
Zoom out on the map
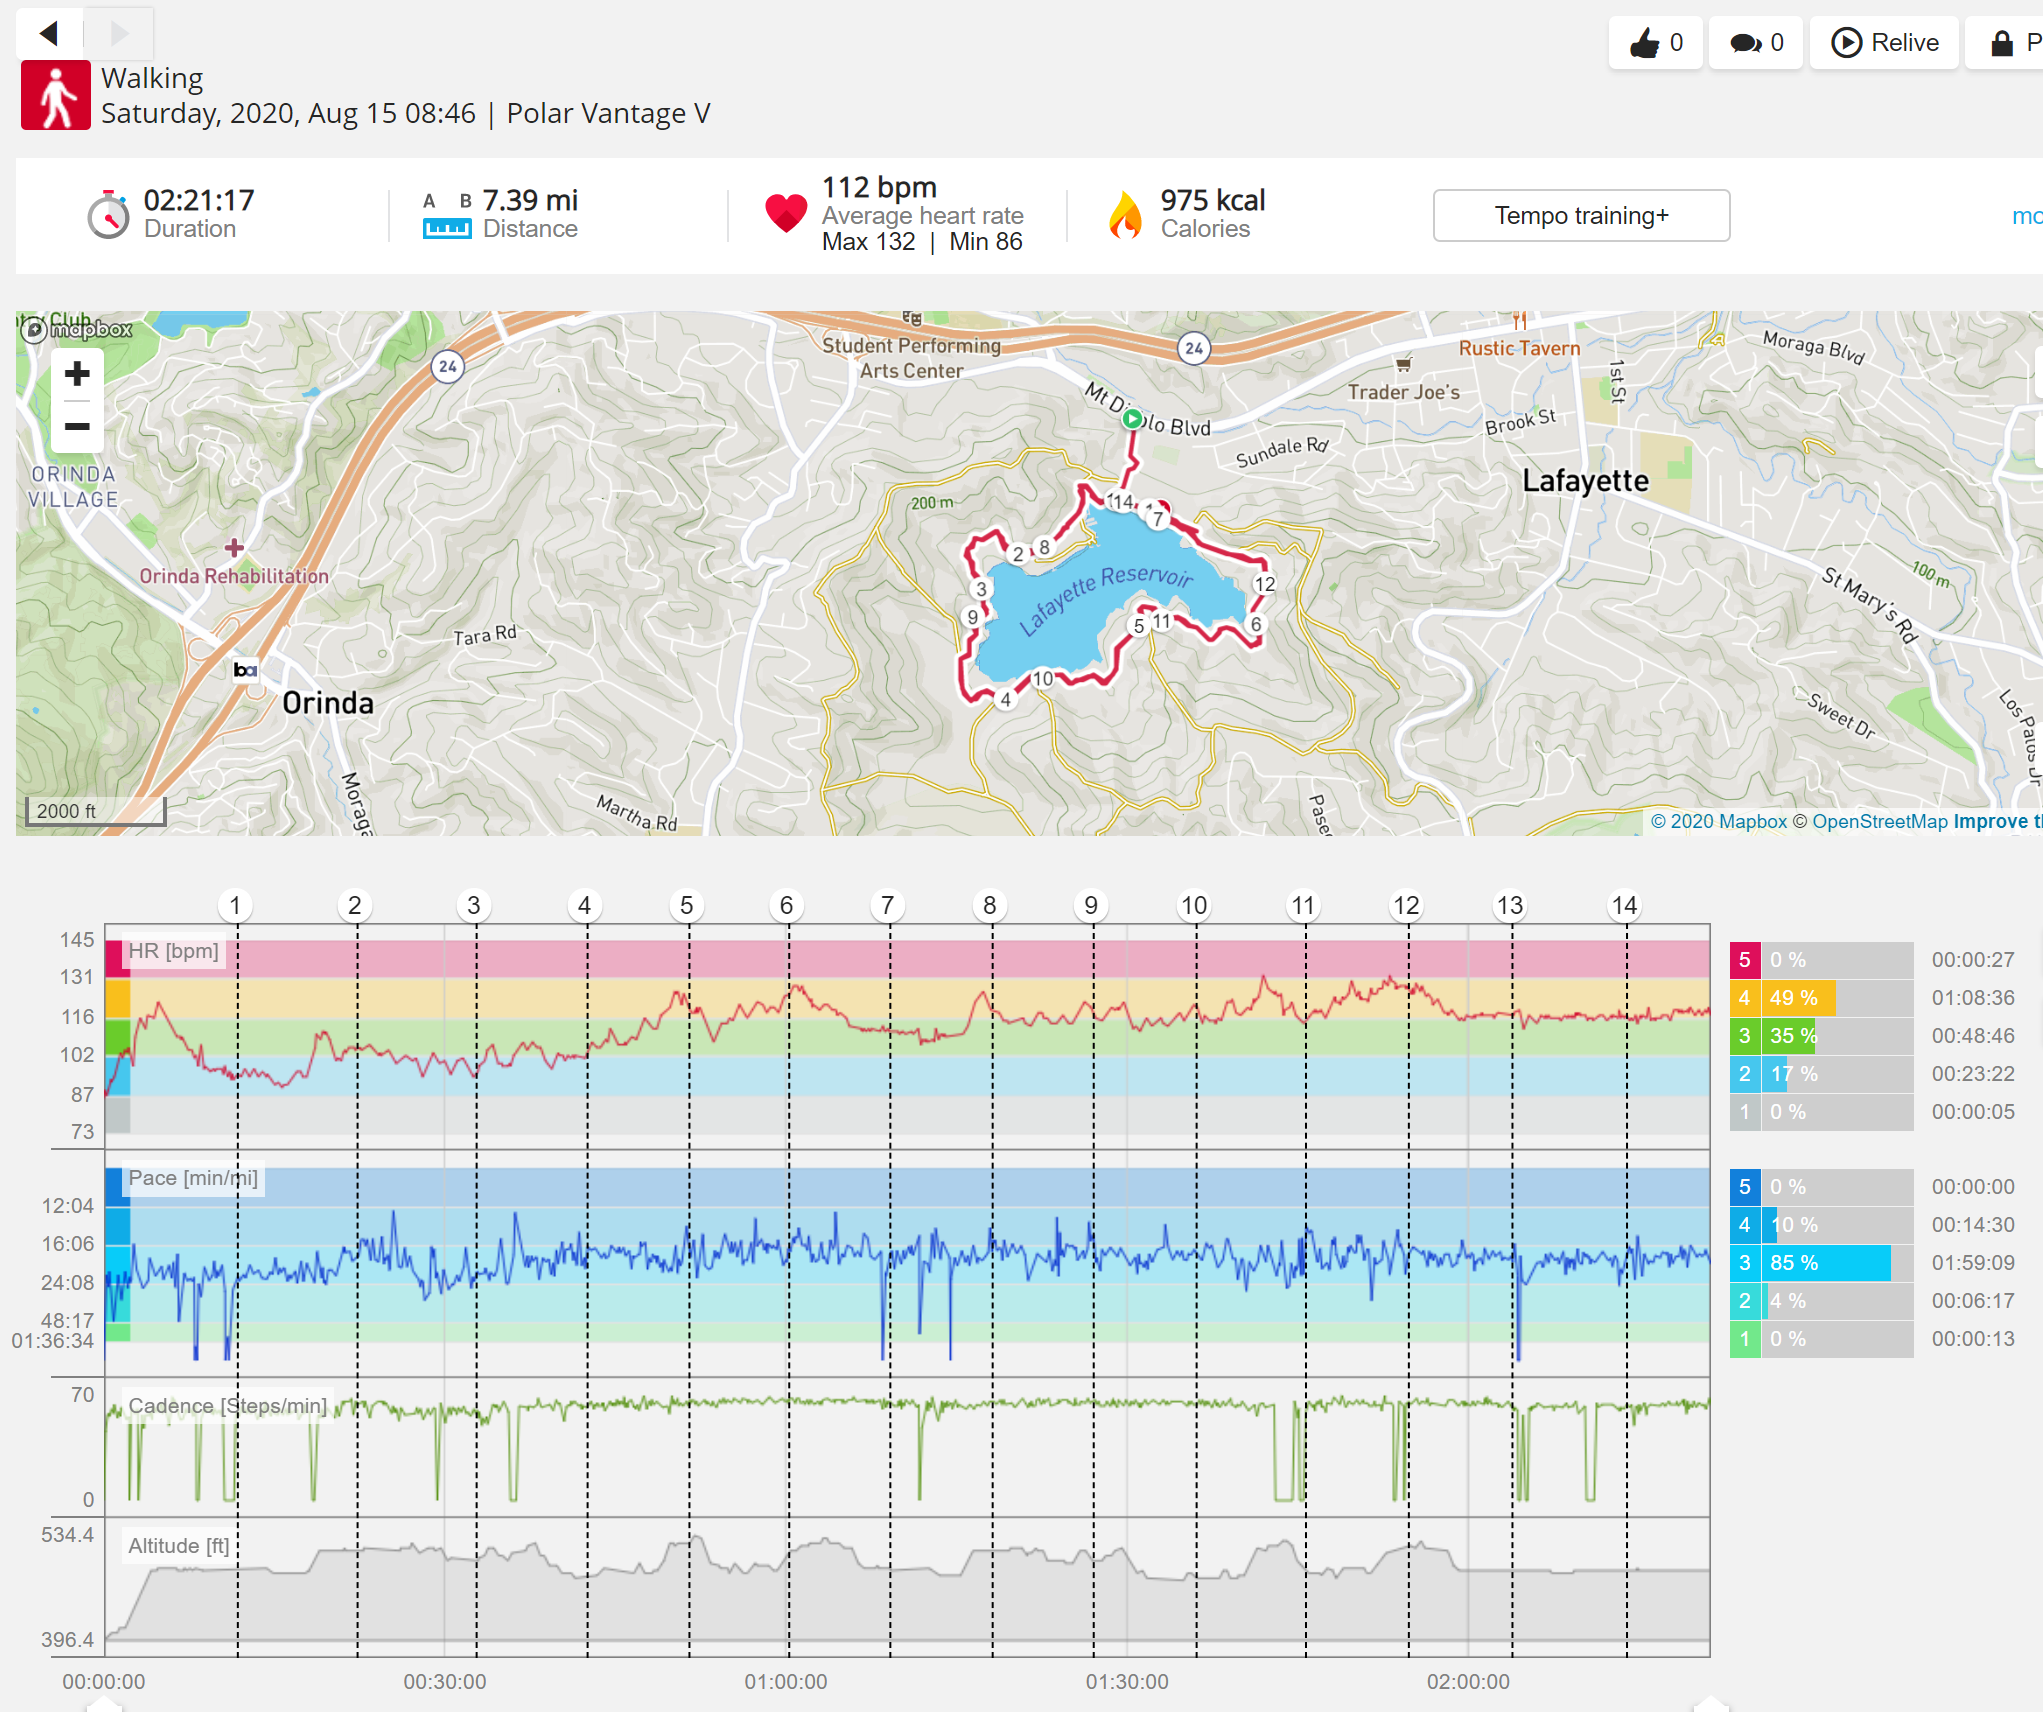77,426
